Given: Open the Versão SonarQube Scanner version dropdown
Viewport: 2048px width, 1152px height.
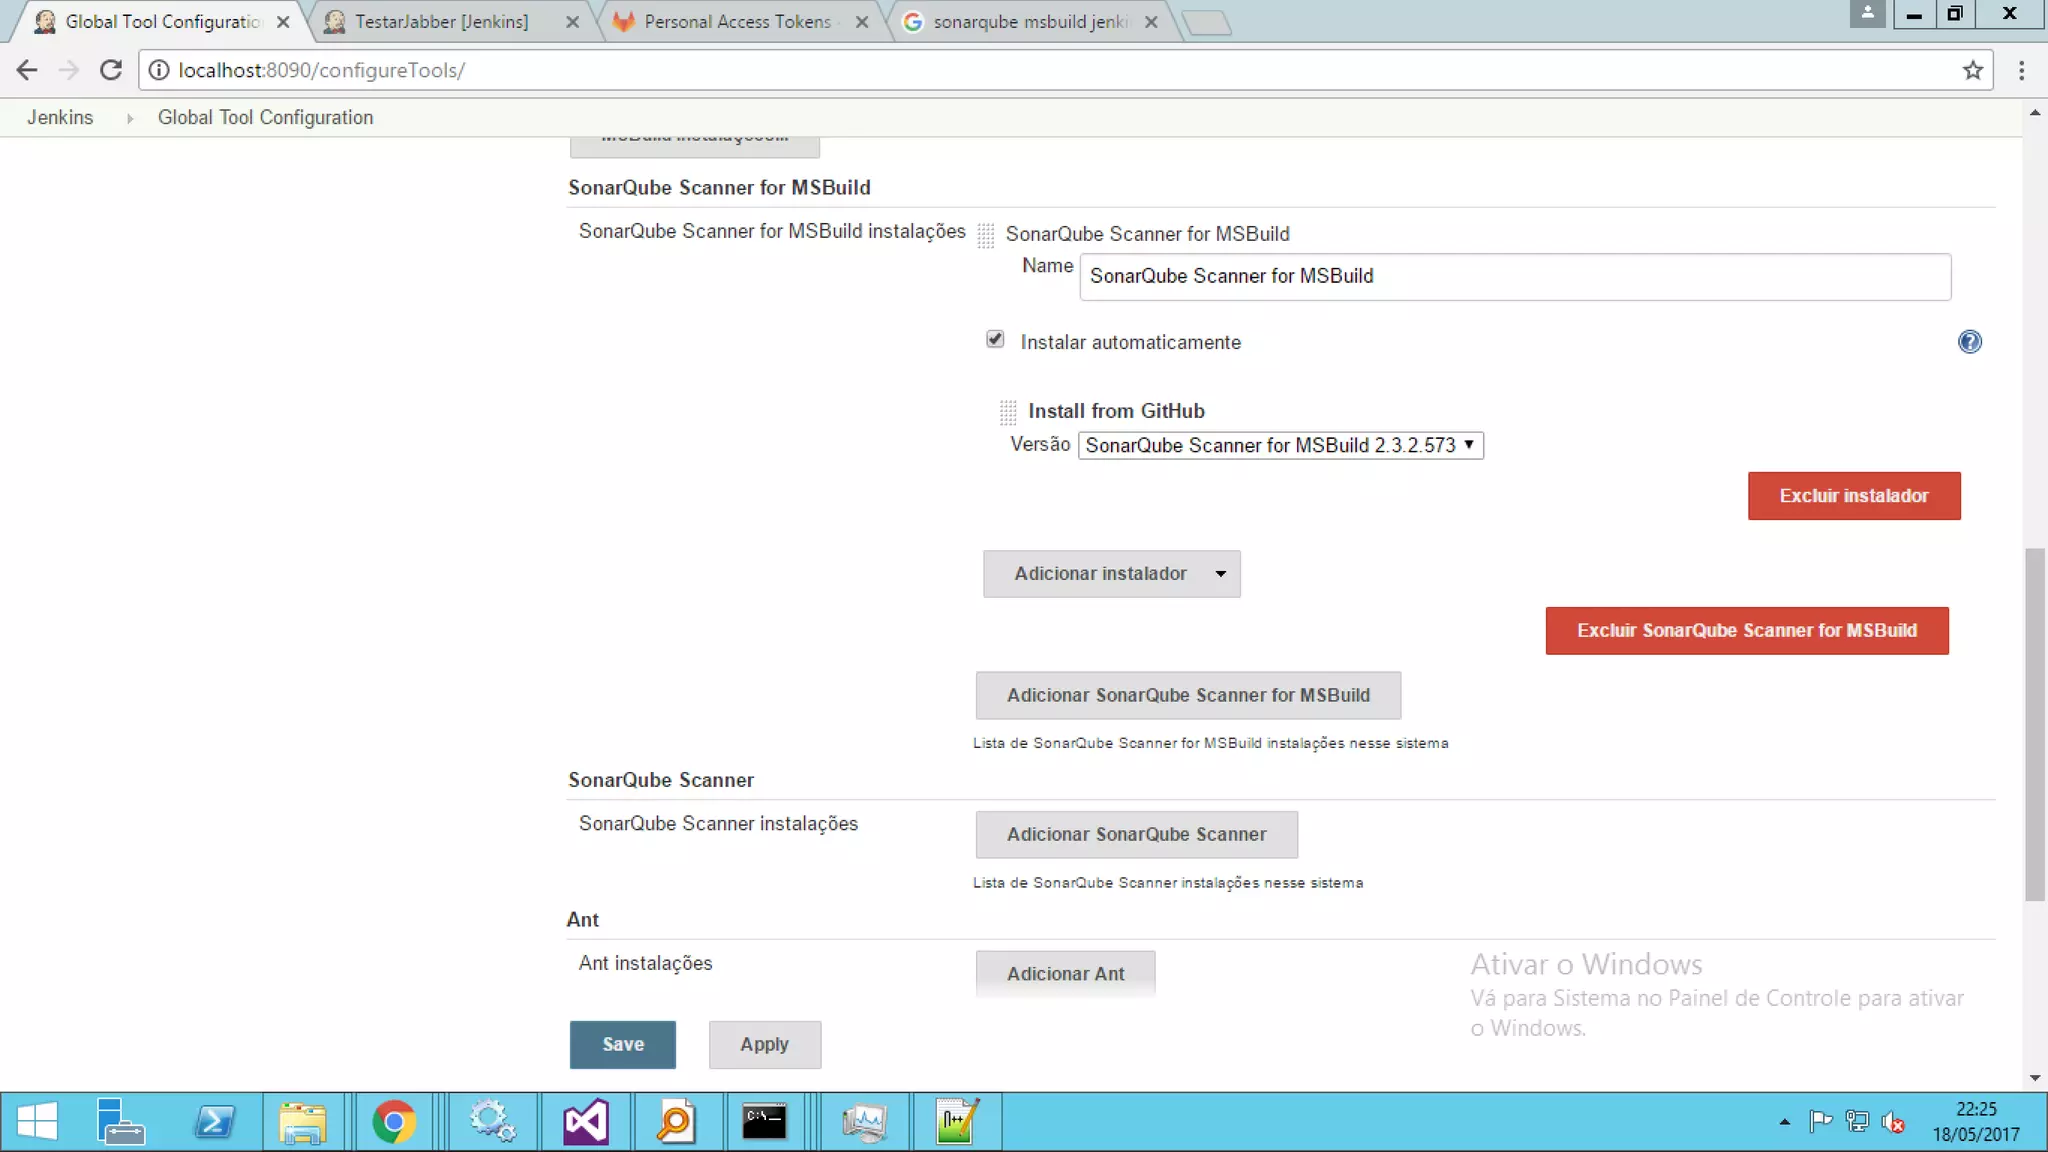Looking at the screenshot, I should (1280, 445).
